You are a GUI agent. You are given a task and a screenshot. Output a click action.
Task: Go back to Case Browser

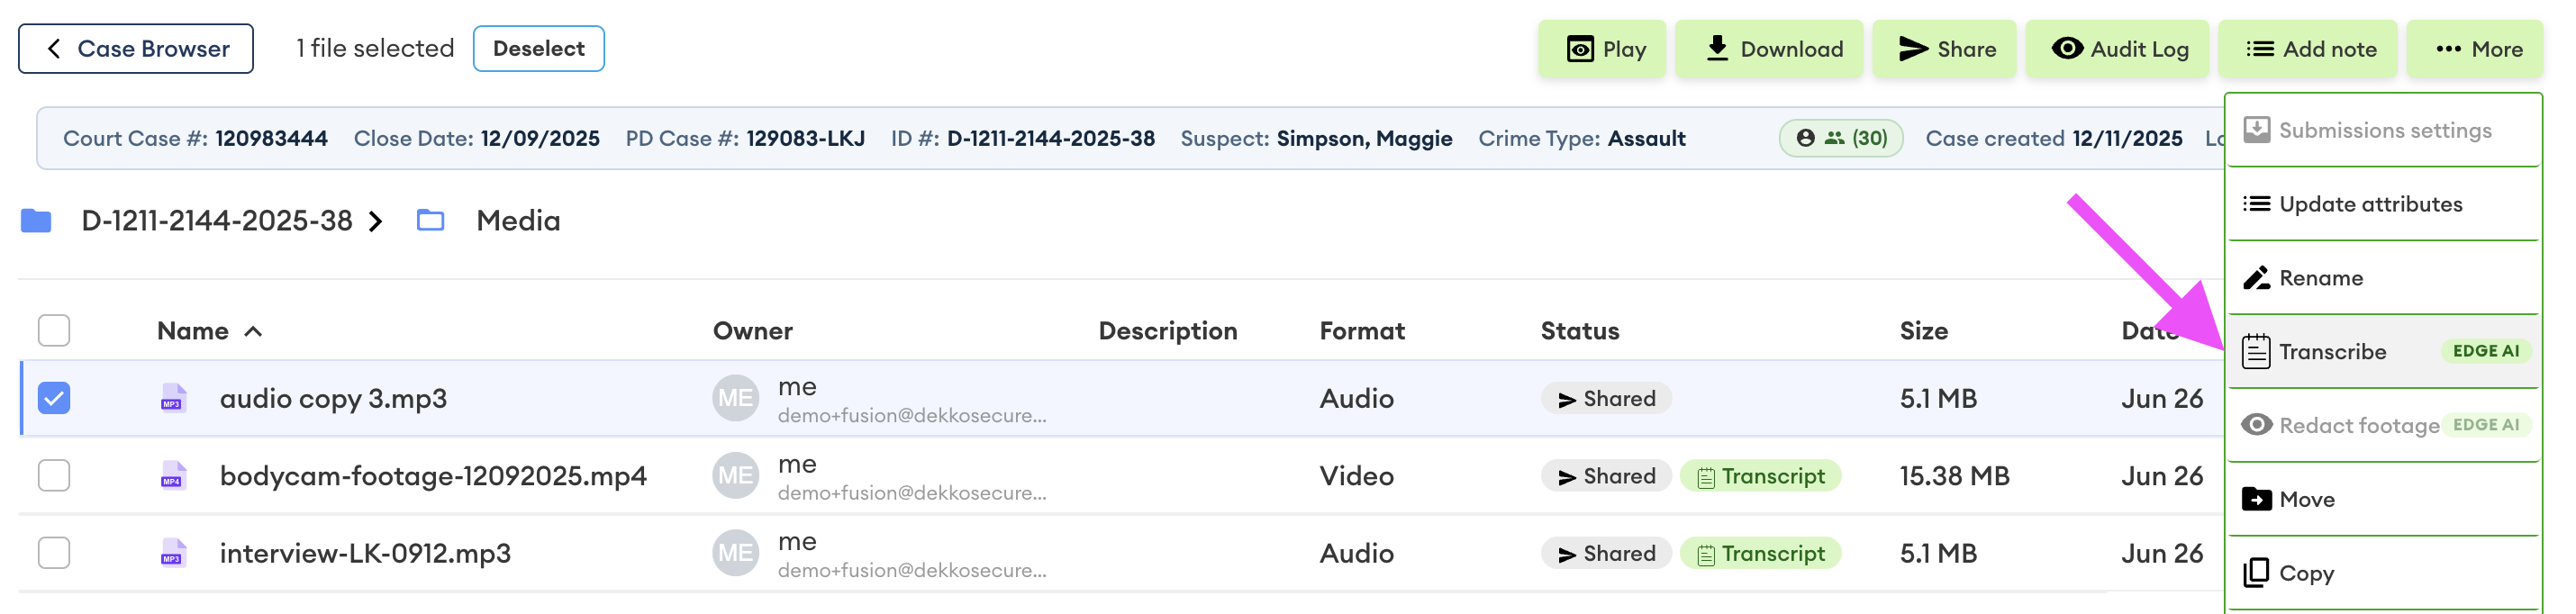[x=136, y=49]
